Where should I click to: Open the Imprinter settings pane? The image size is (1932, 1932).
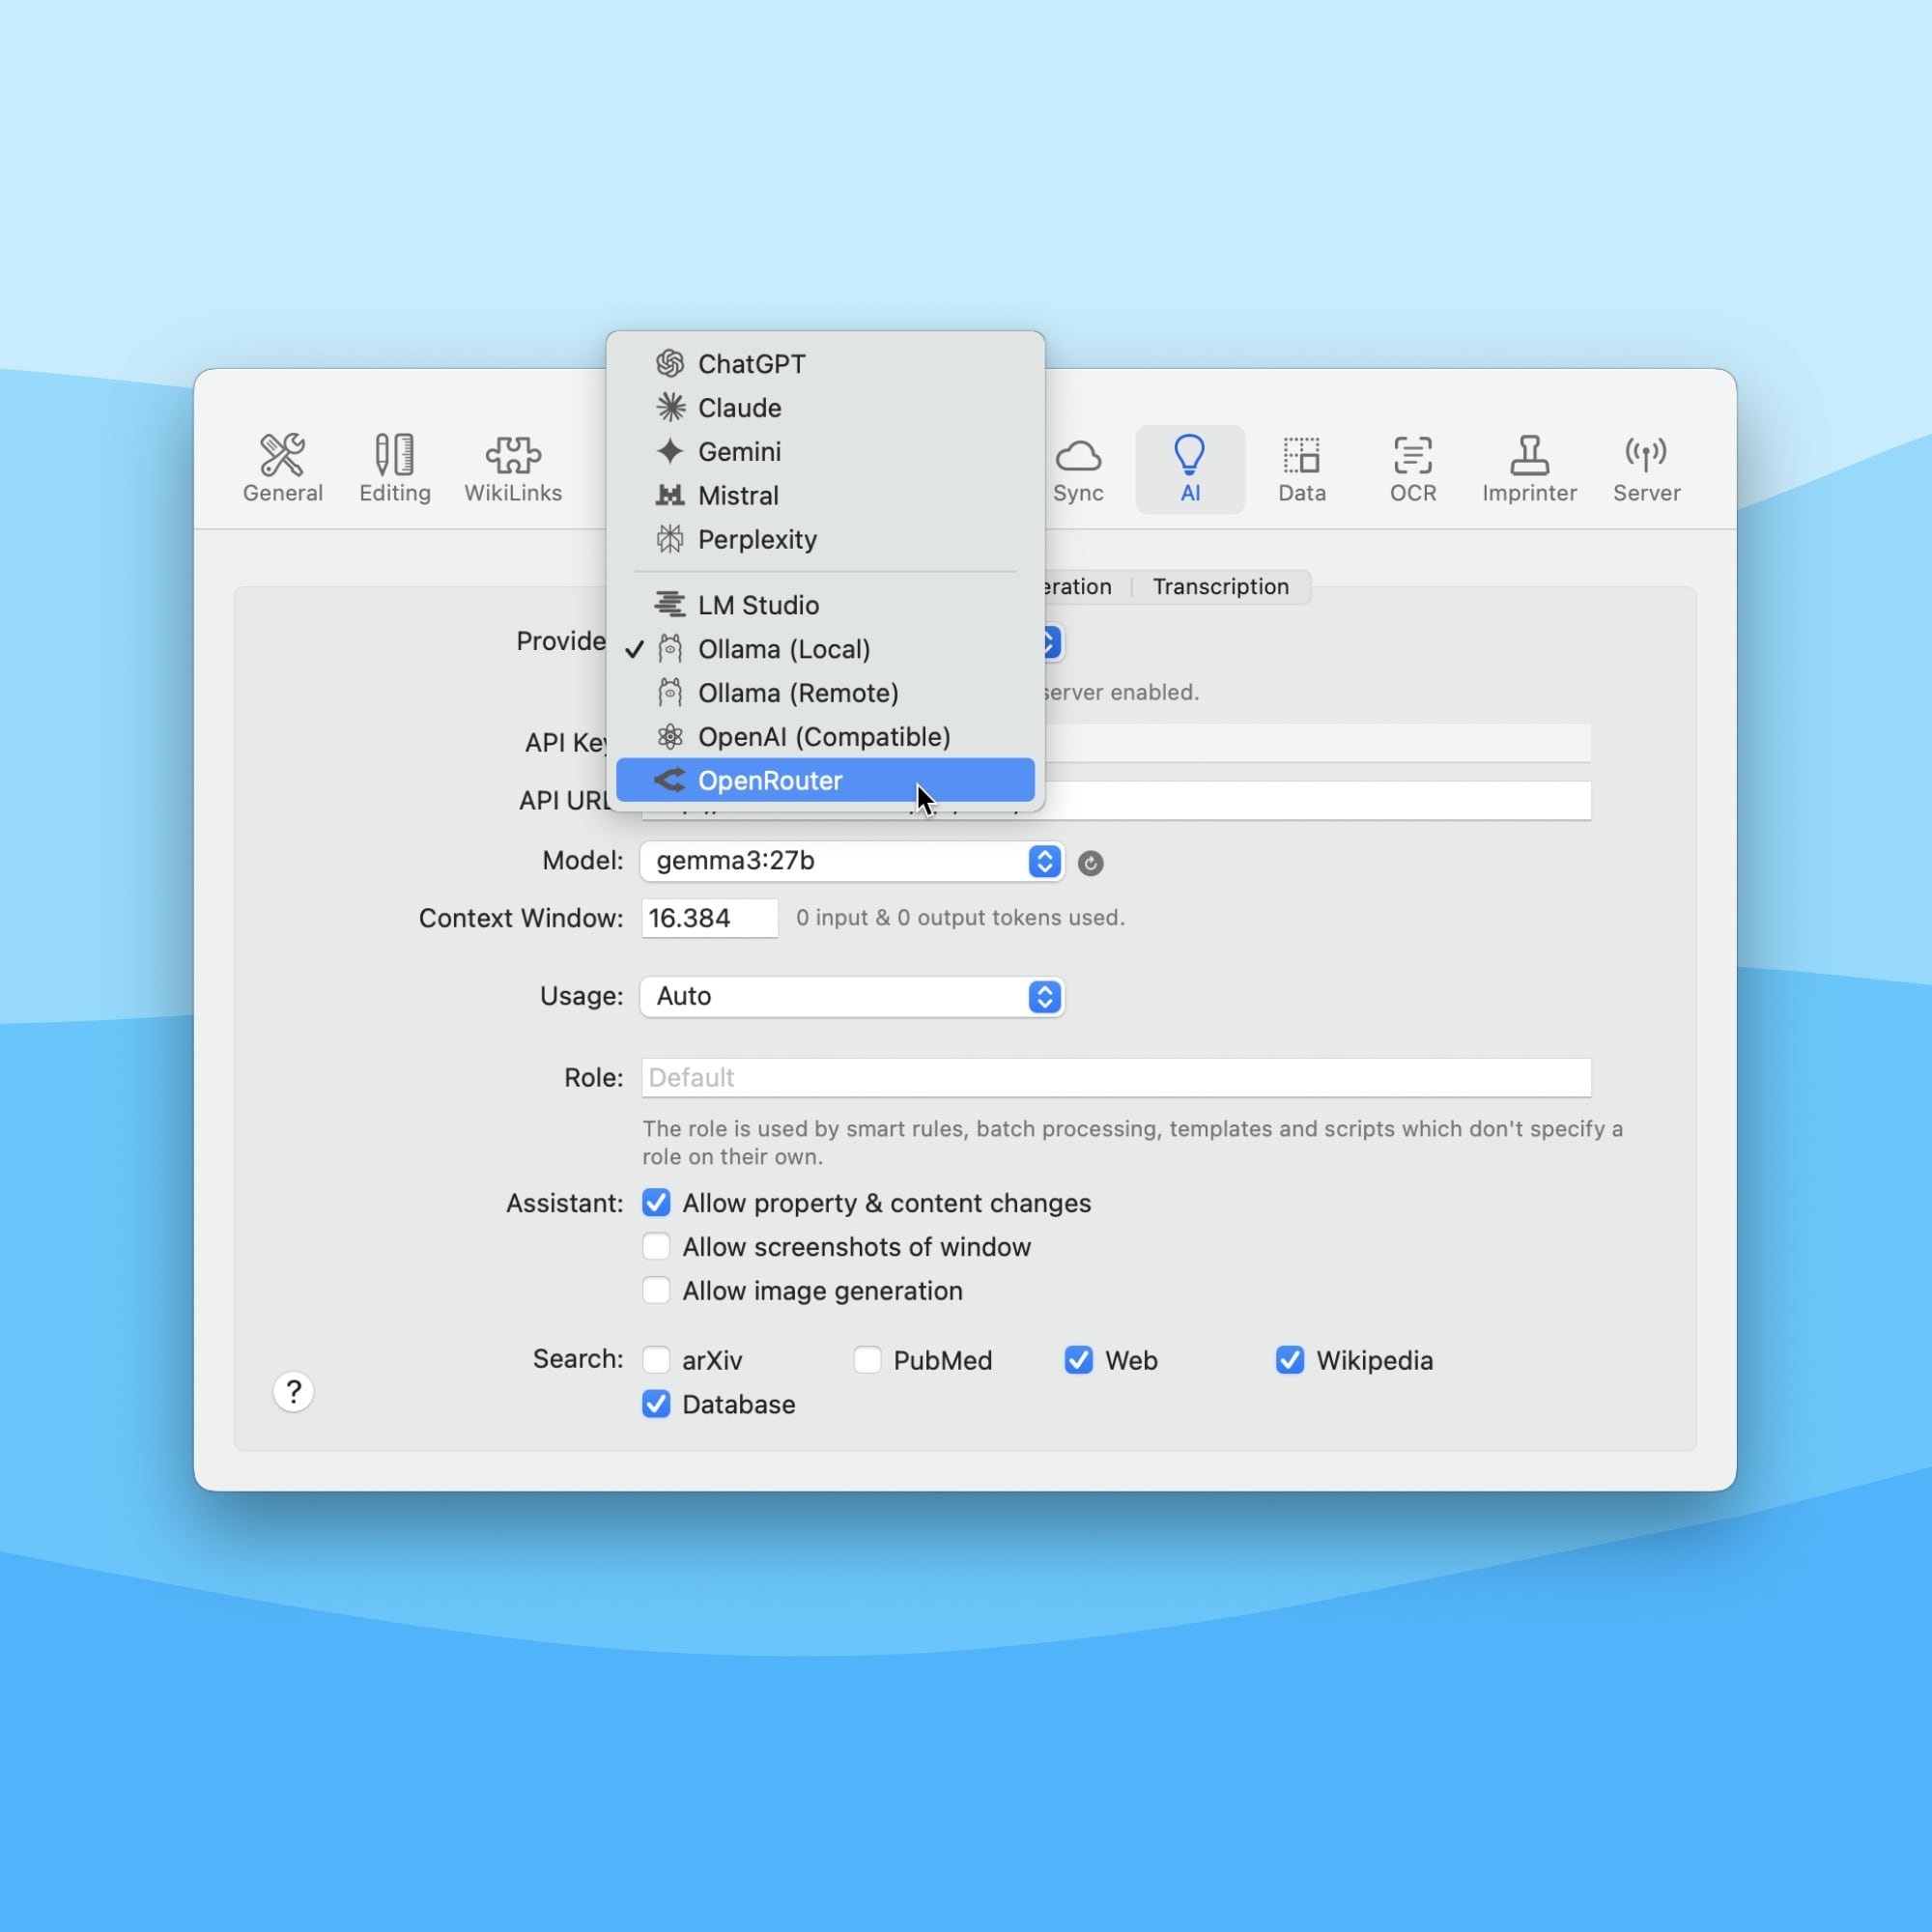[x=1529, y=468]
